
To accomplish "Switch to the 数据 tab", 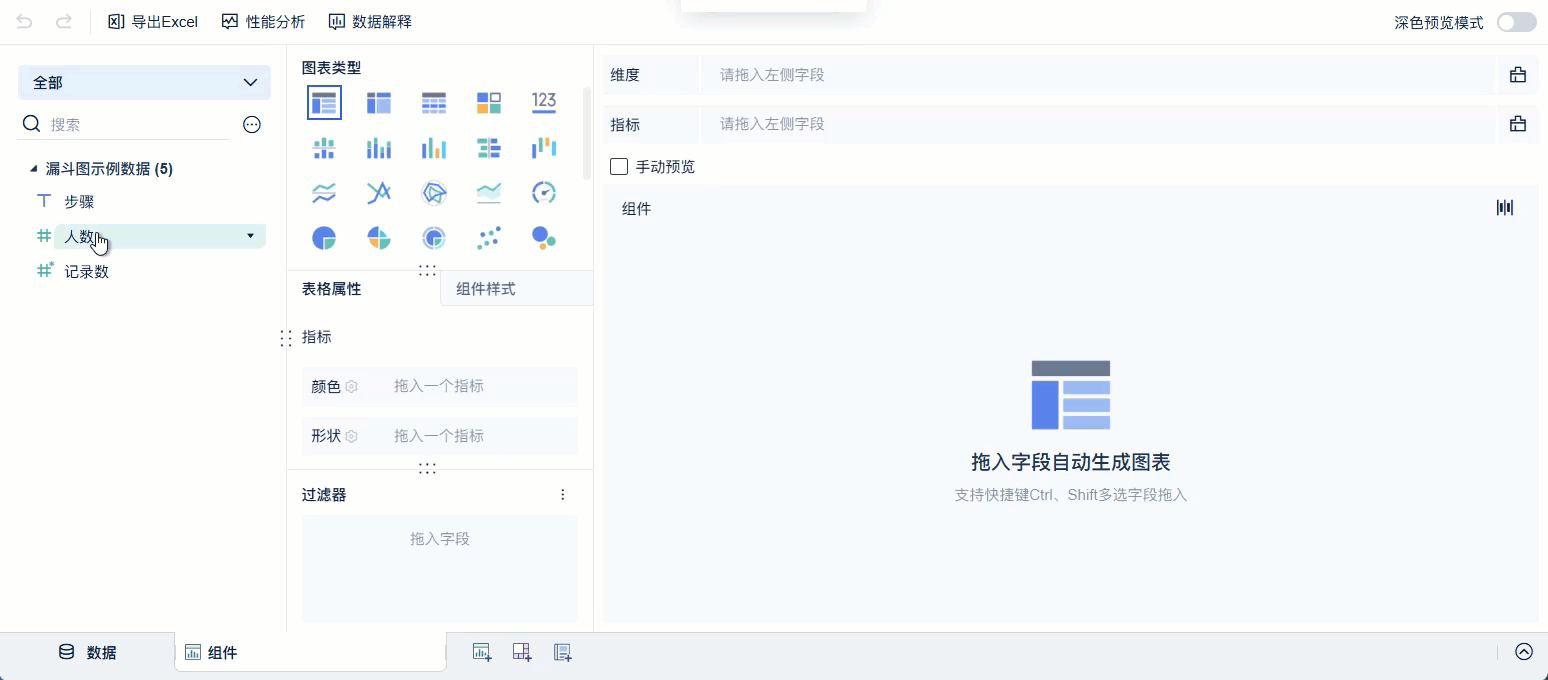I will [x=88, y=652].
